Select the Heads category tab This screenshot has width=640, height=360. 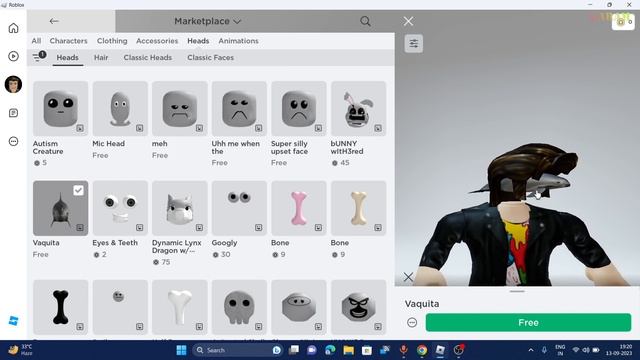198,41
